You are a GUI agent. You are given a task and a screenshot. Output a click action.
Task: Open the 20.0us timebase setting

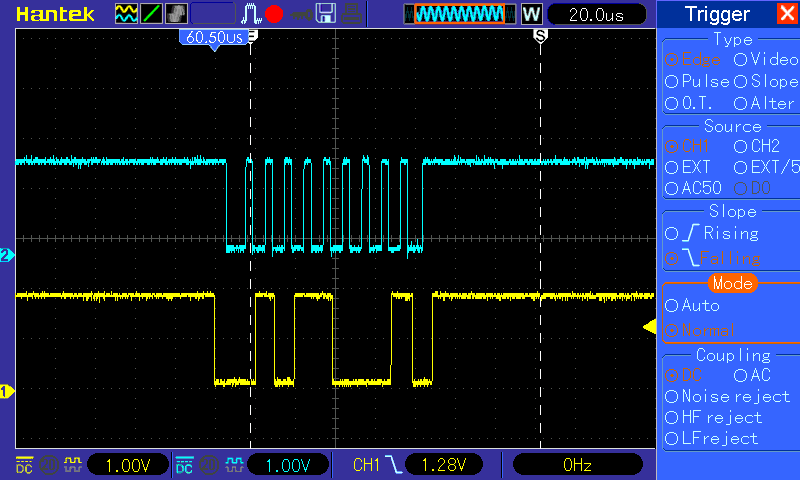tap(596, 14)
